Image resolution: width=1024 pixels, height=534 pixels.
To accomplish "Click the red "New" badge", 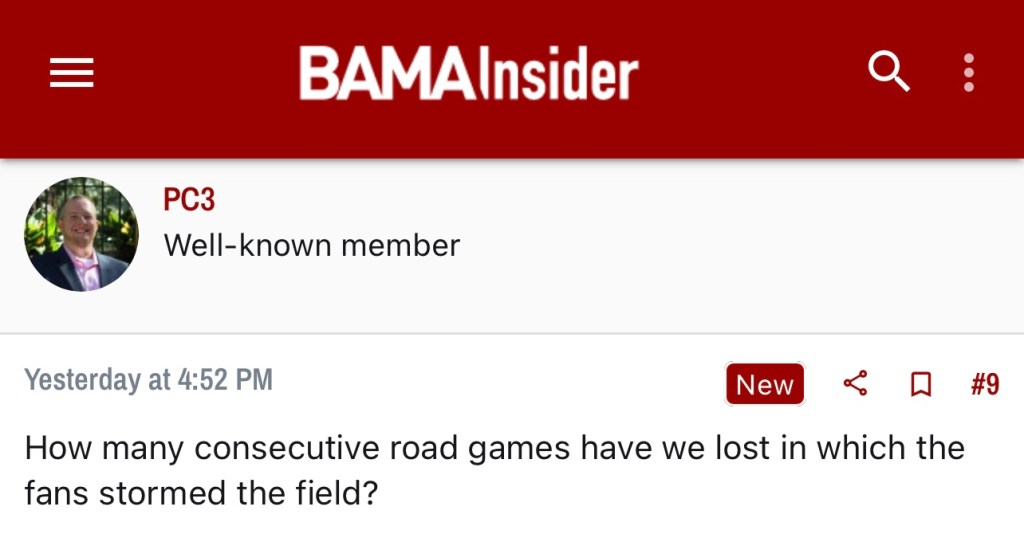I will (765, 384).
